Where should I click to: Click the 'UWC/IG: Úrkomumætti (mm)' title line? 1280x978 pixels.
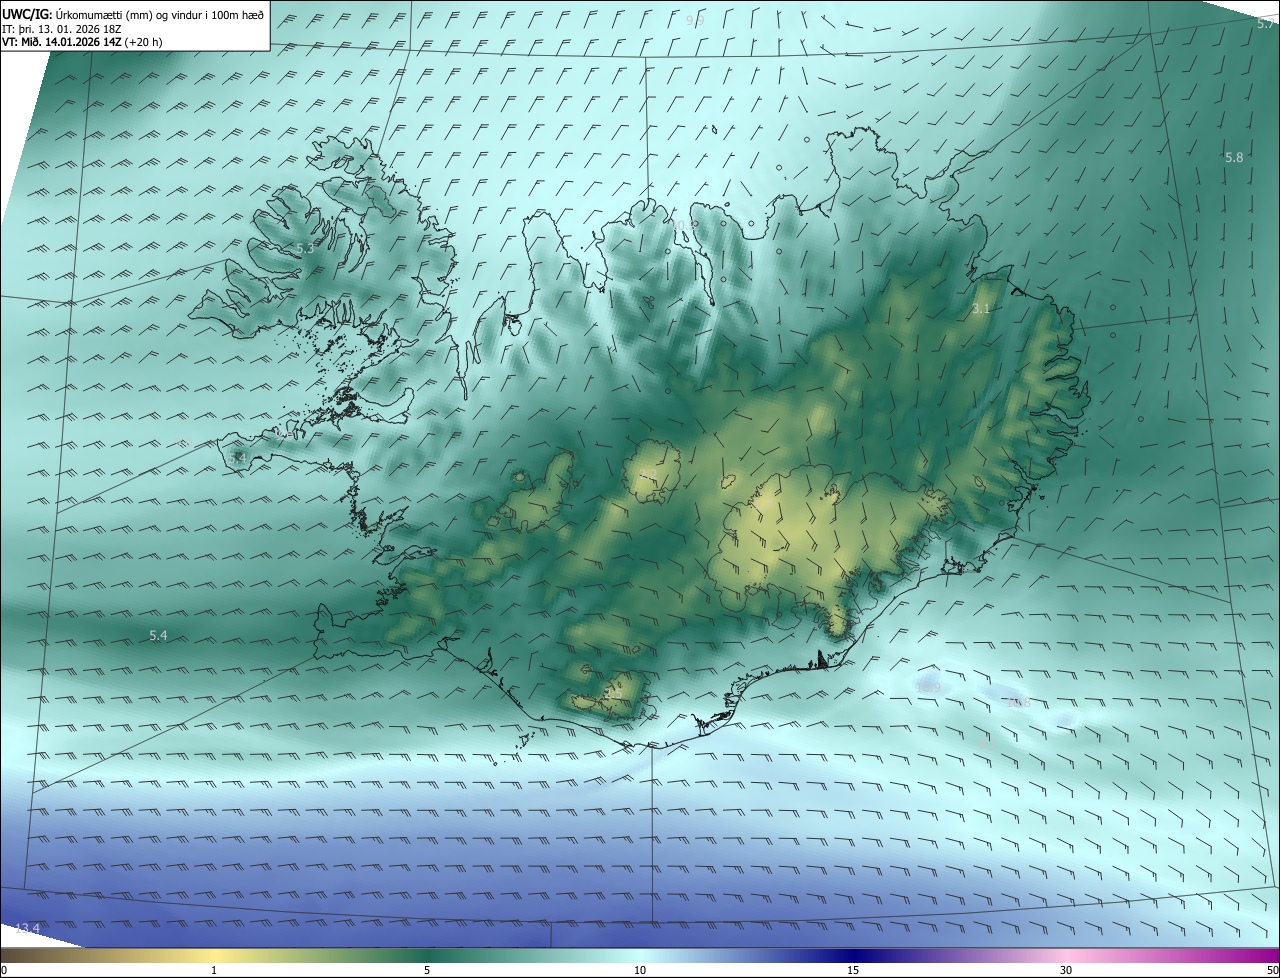(133, 14)
